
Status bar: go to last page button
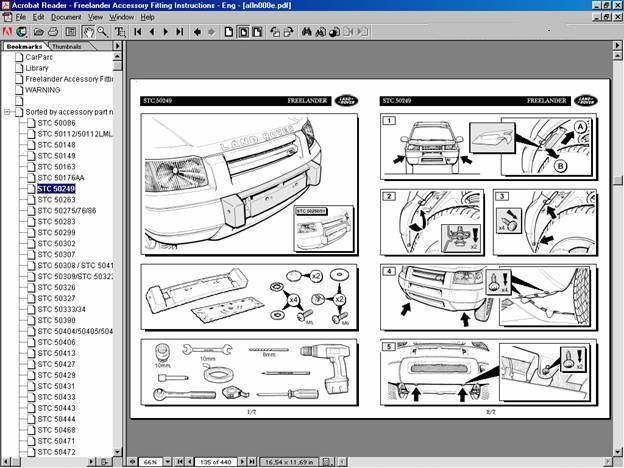point(252,462)
